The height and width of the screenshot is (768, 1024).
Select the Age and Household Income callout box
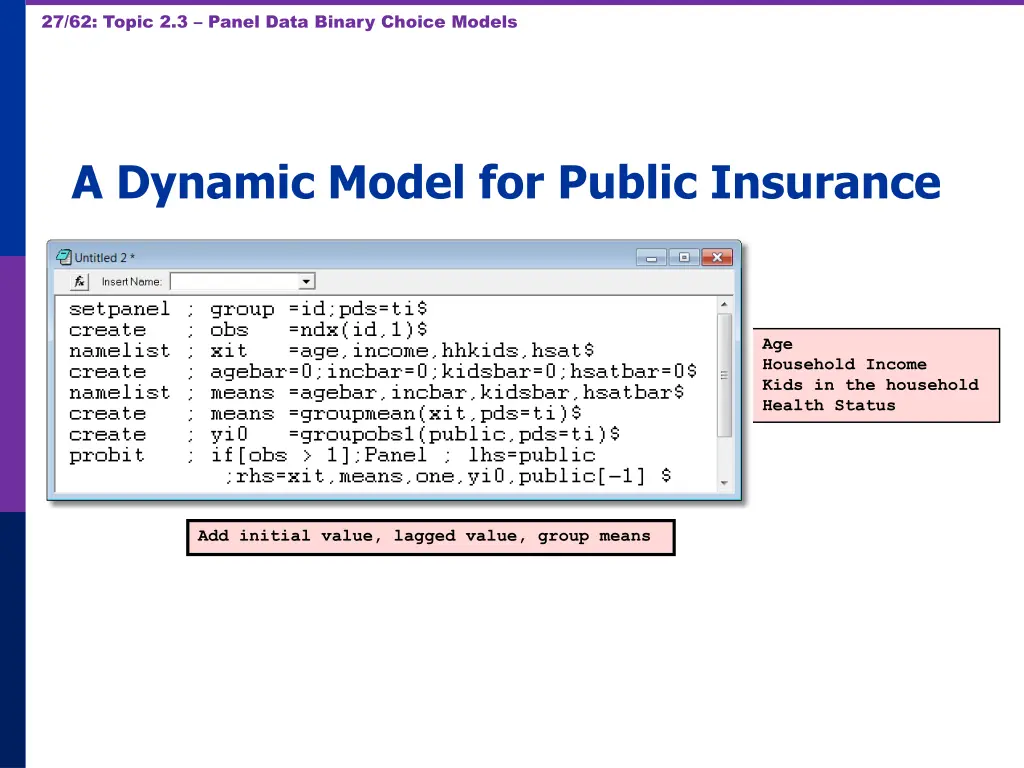coord(876,375)
